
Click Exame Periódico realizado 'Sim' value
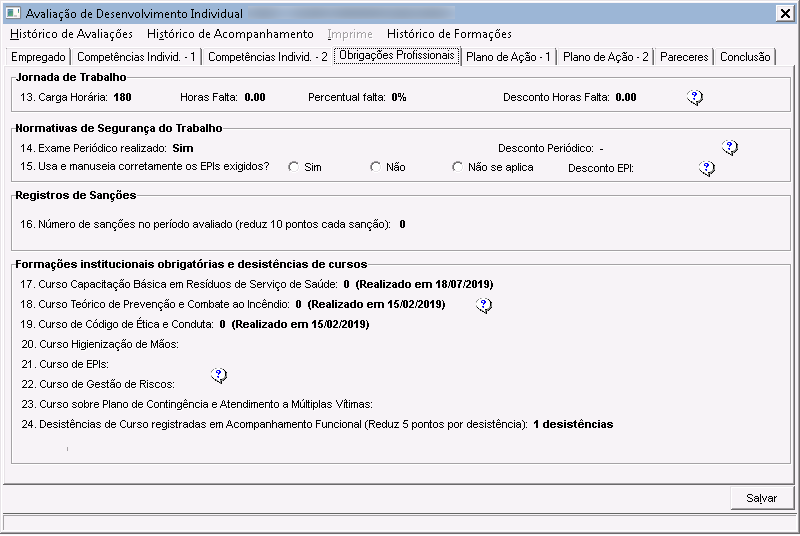tap(183, 148)
